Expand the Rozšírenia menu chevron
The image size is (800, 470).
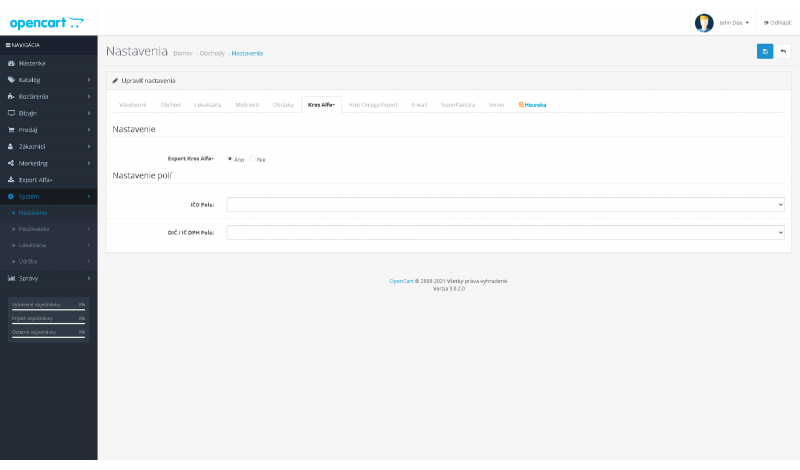(89, 96)
